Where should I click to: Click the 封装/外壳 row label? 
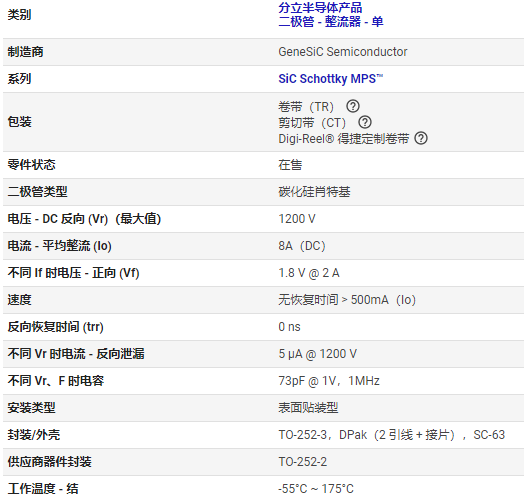(34, 435)
